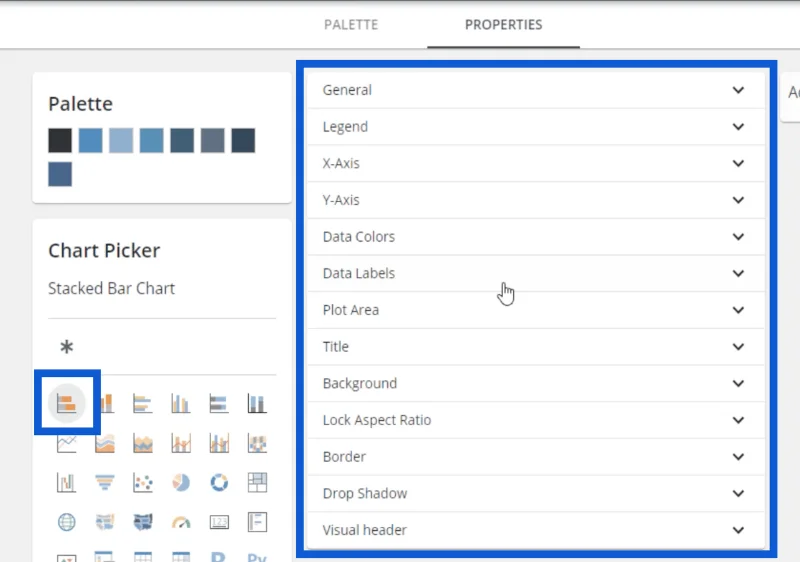Select the Waterfall Chart icon
Screen dimensions: 800x562
click(x=66, y=482)
